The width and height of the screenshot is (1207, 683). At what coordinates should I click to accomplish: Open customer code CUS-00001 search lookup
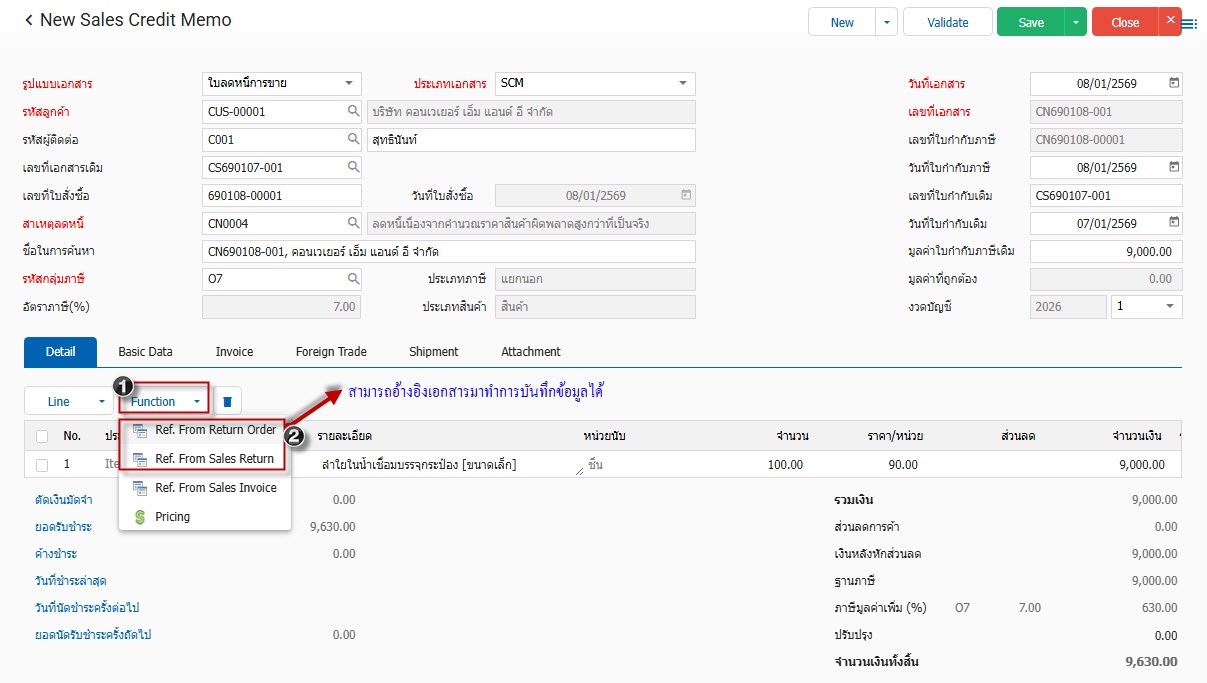coord(353,112)
